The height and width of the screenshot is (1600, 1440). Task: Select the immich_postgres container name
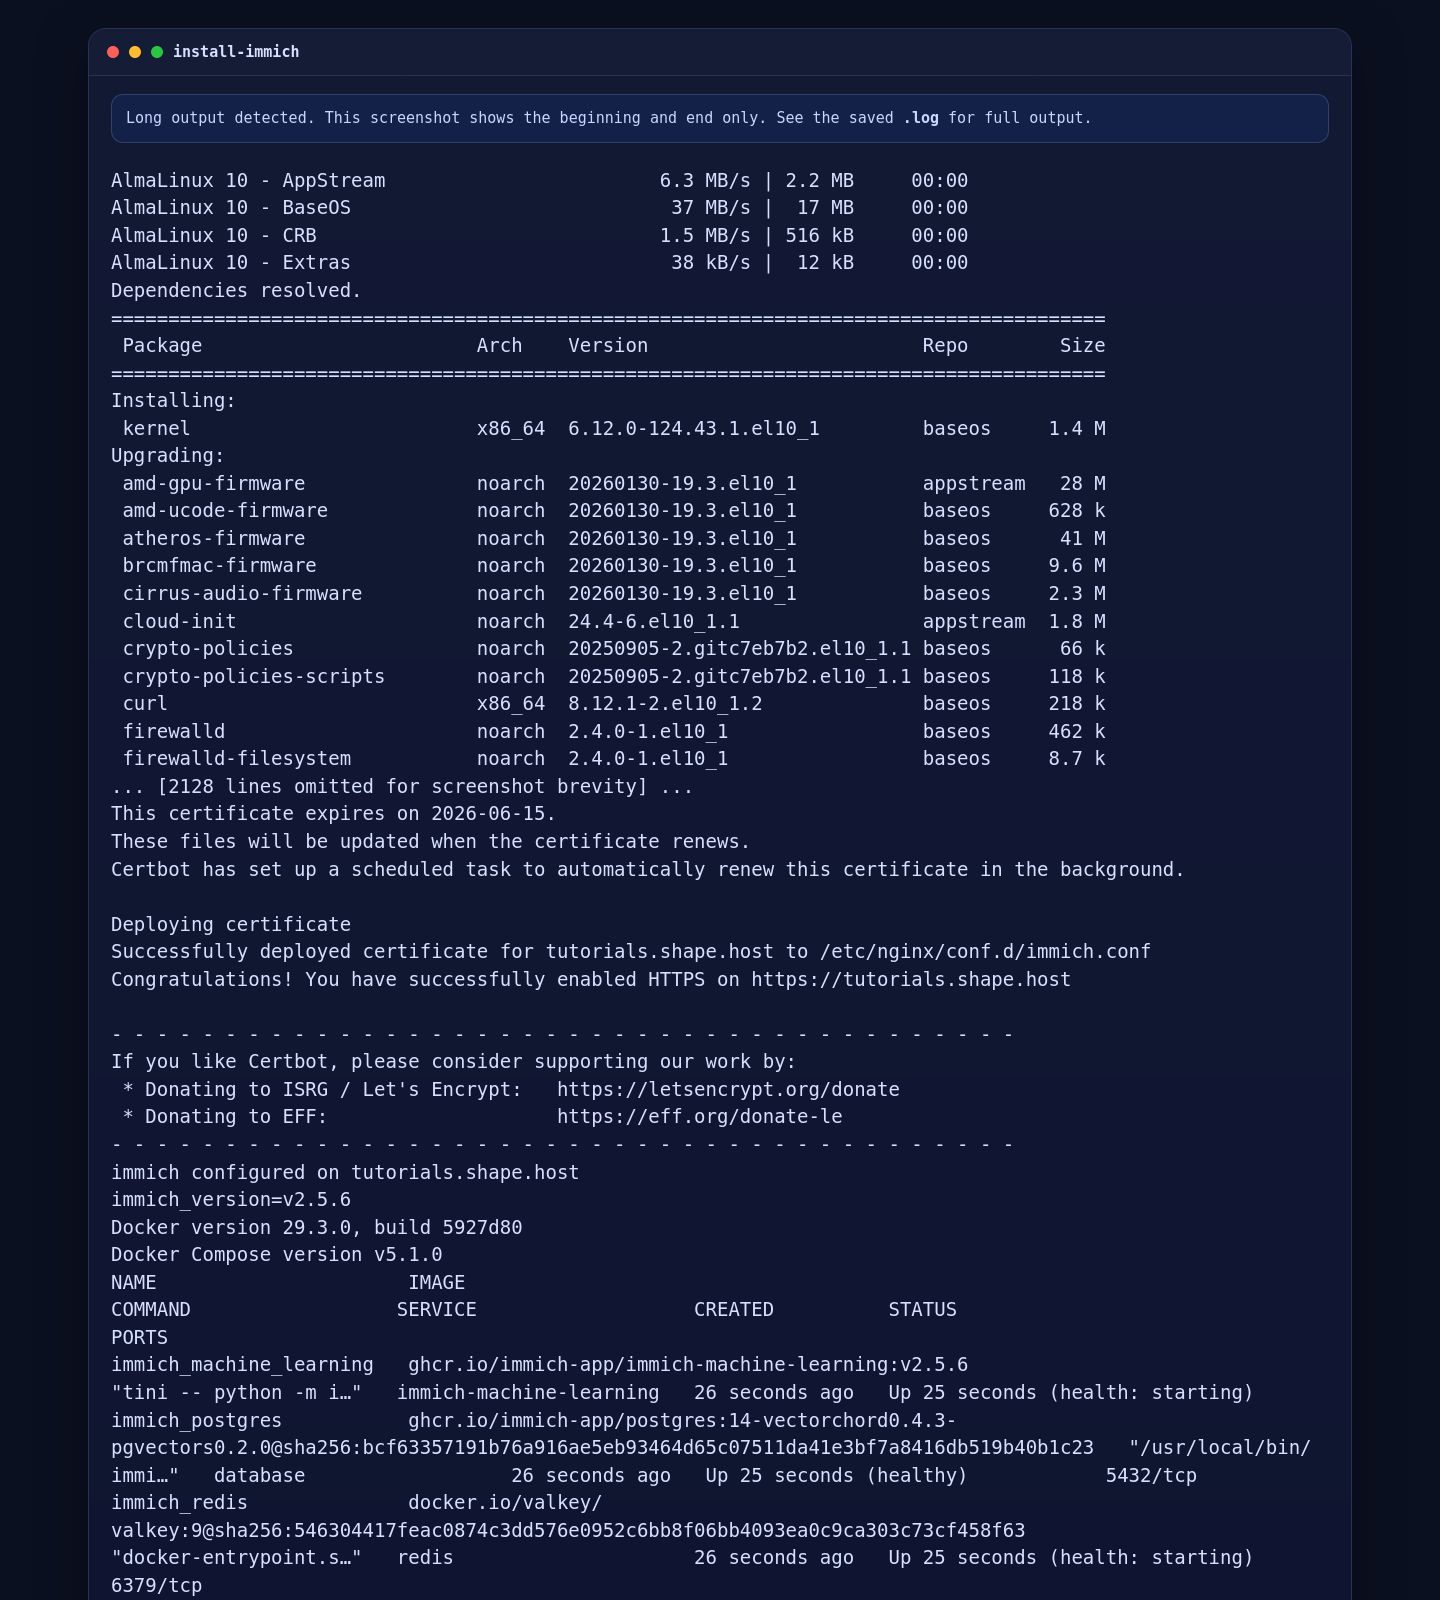coord(196,1421)
